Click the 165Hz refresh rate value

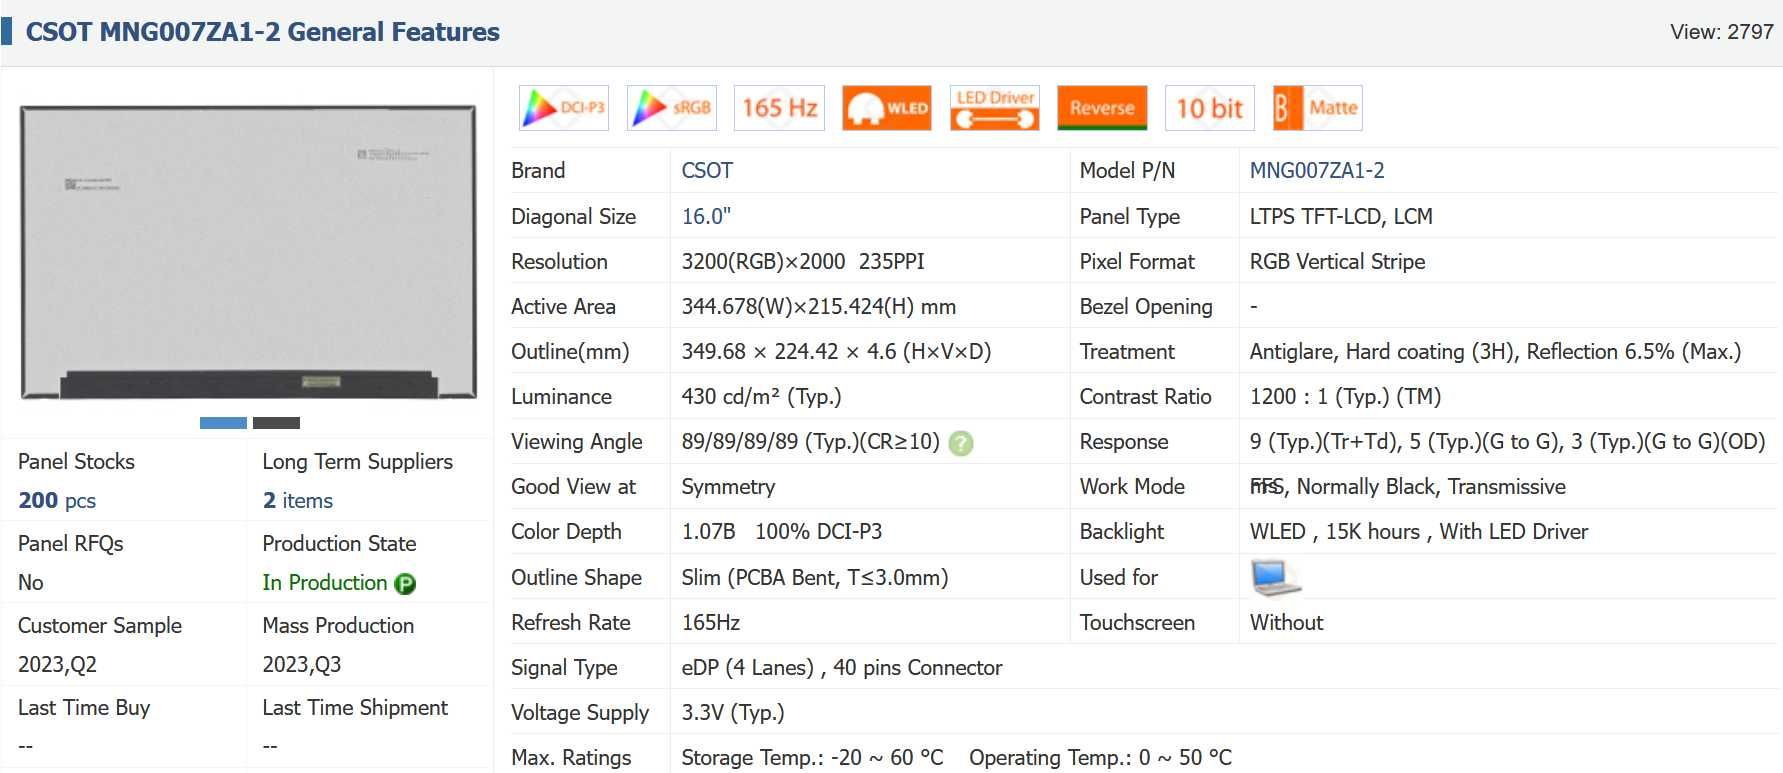tap(711, 623)
